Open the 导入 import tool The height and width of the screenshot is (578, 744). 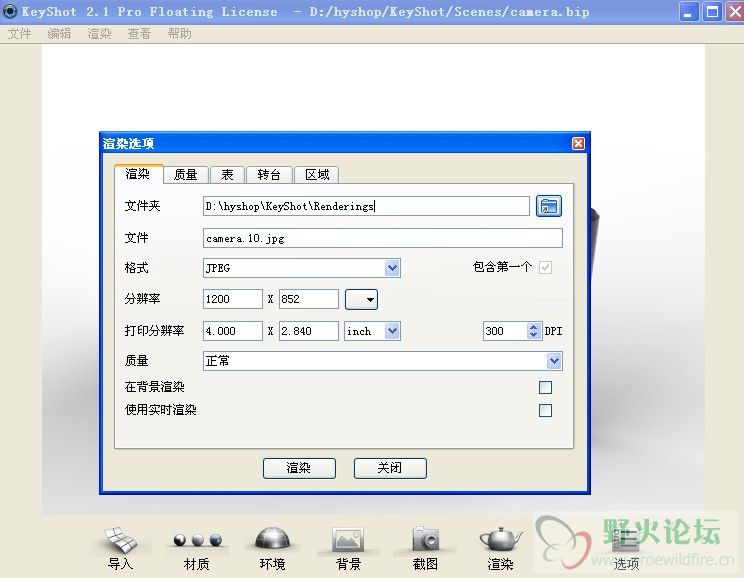point(120,548)
